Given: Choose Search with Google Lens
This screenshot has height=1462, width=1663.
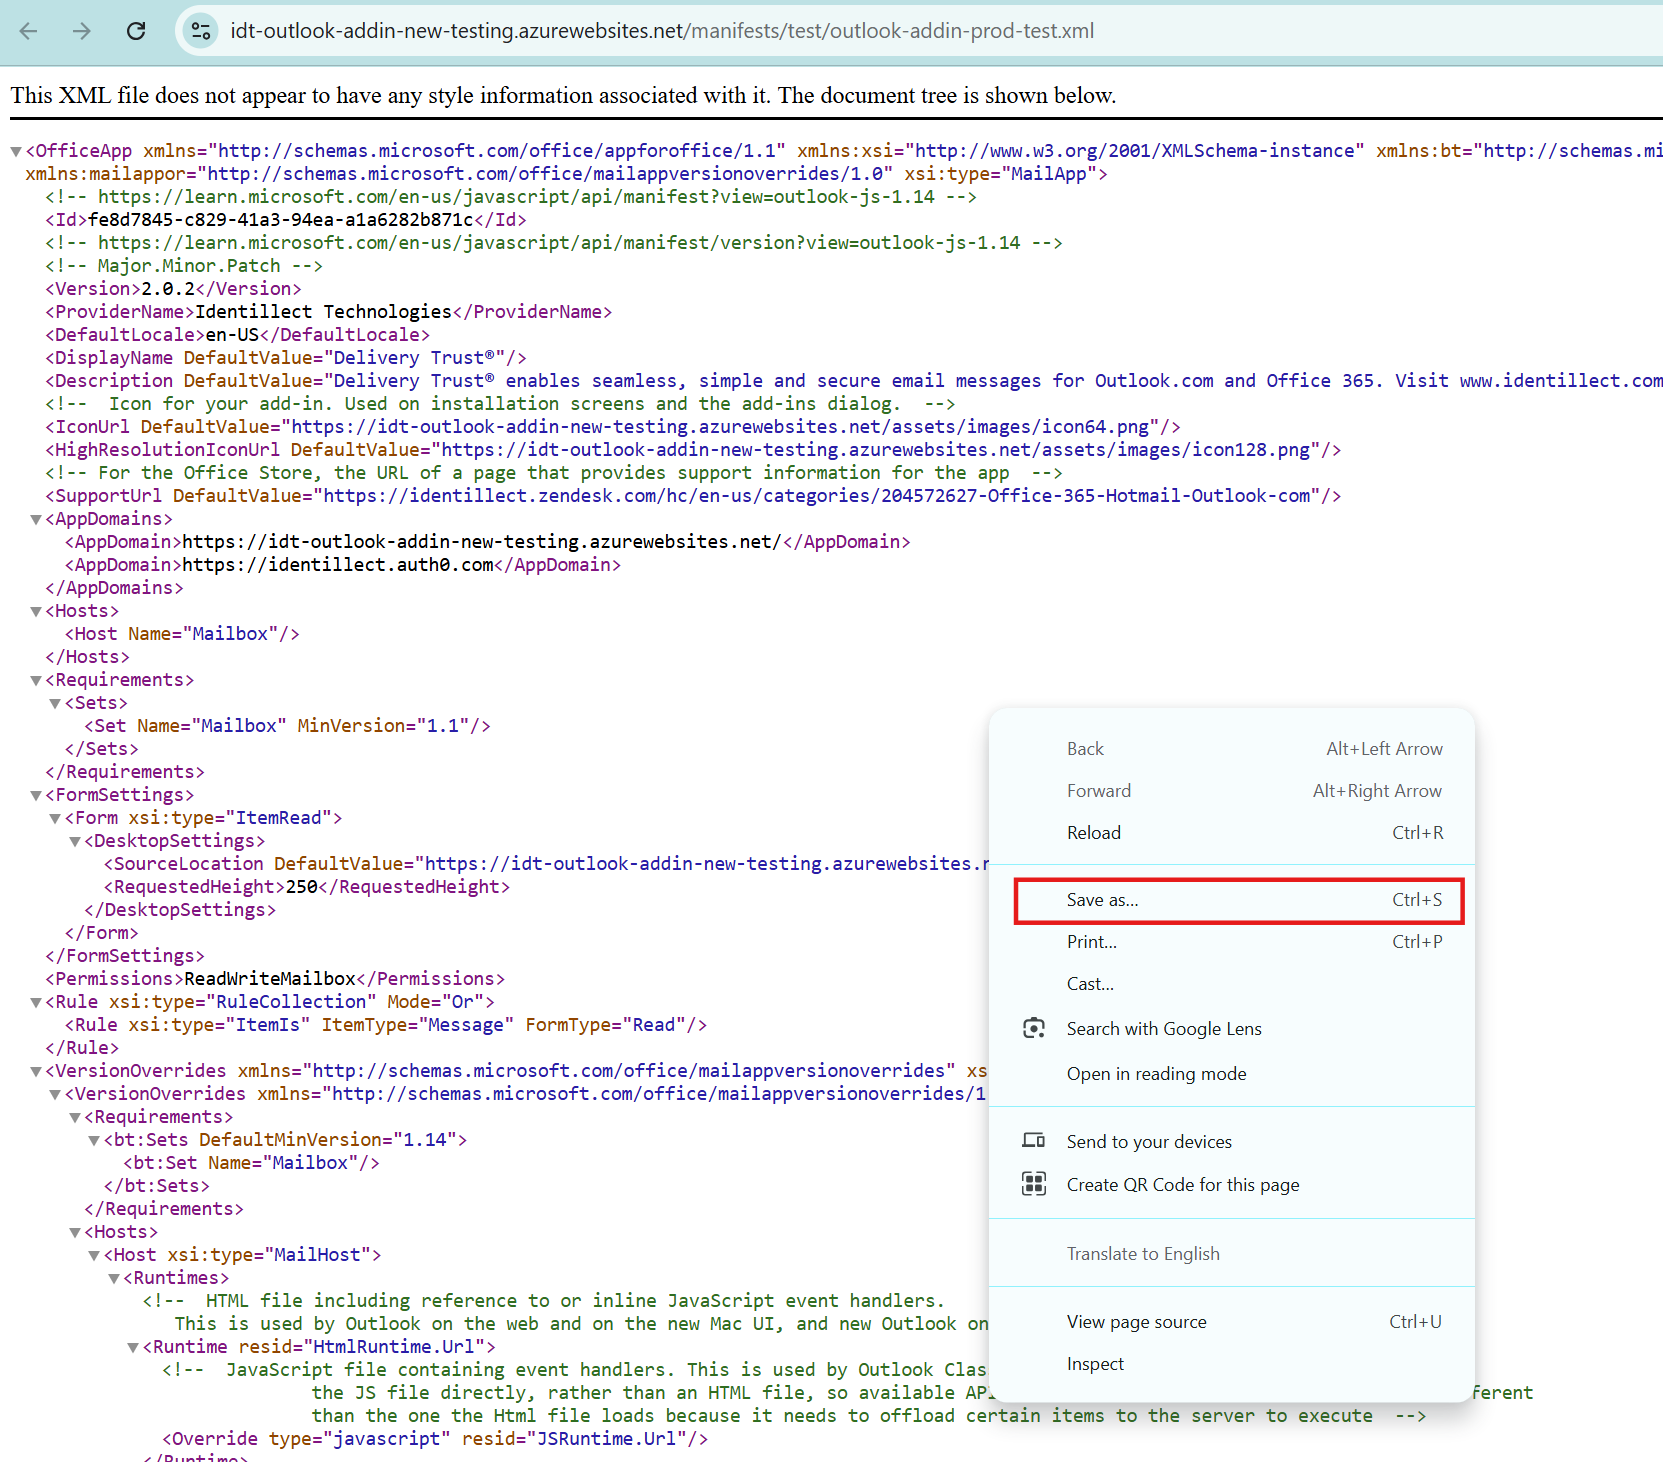Looking at the screenshot, I should coord(1232,1029).
